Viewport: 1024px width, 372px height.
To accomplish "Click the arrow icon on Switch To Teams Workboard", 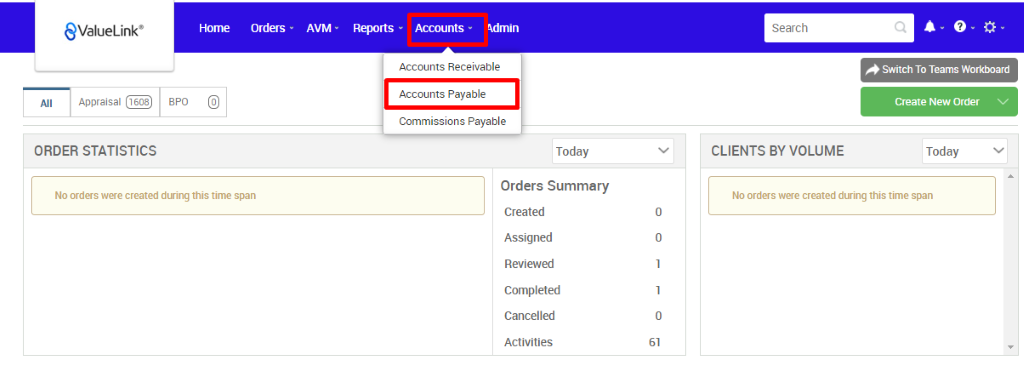I will point(872,70).
